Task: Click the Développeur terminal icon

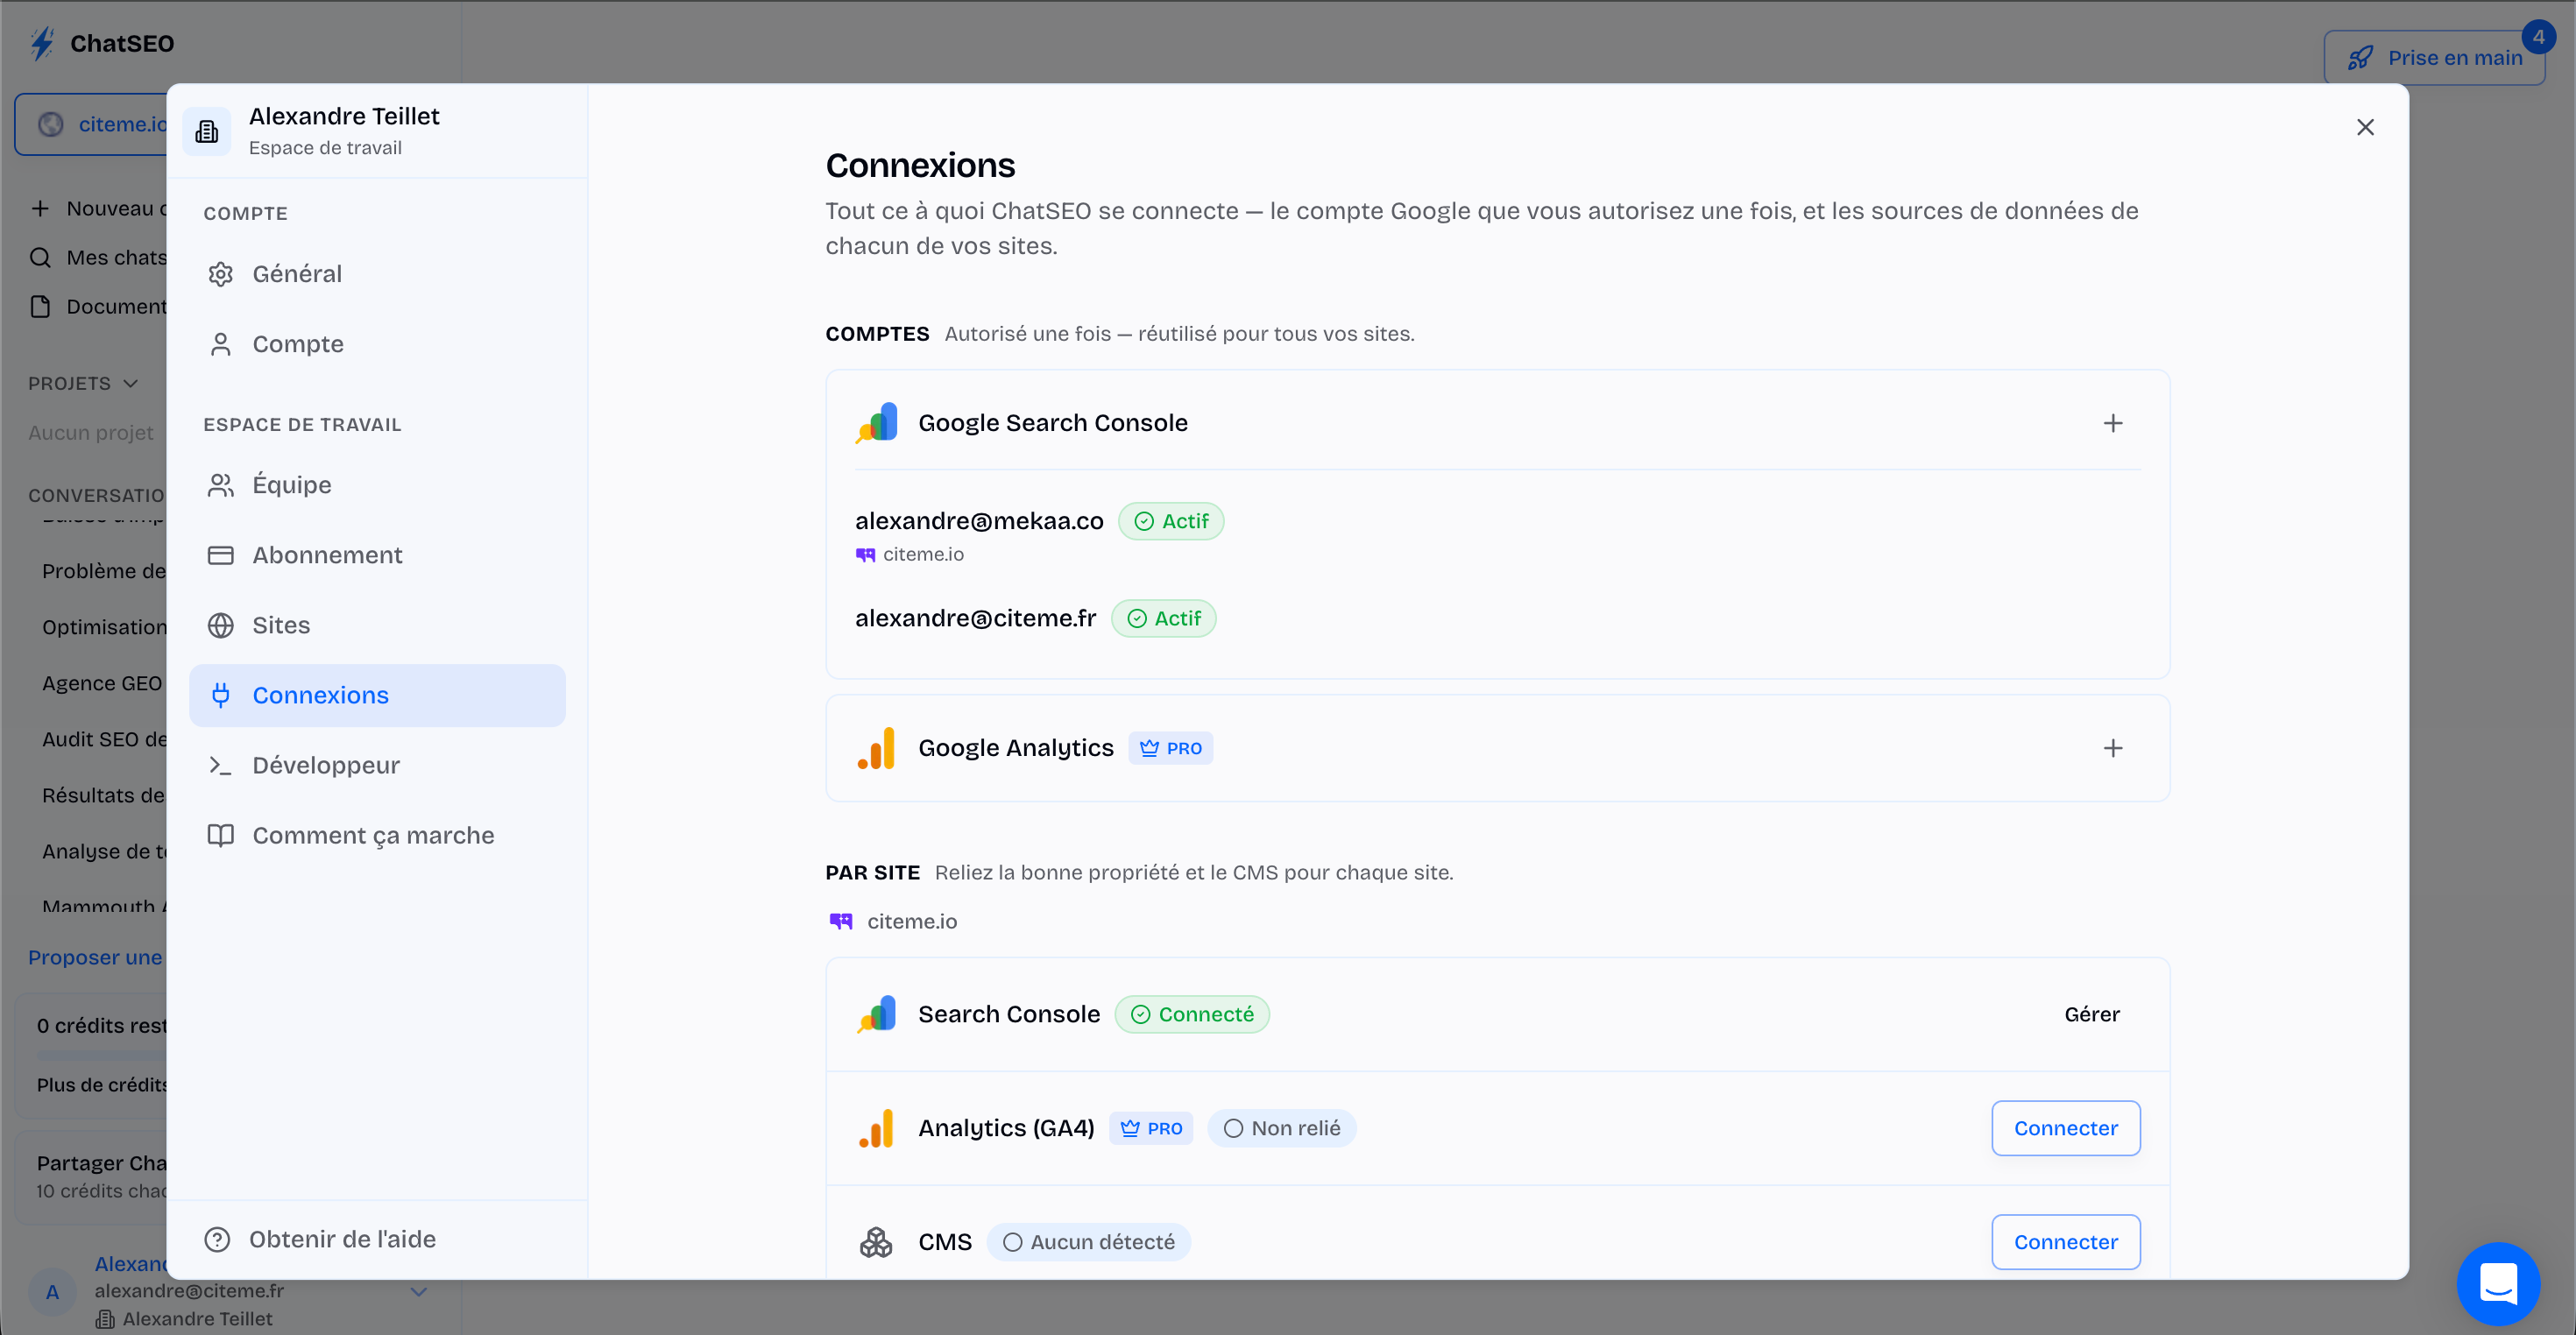Action: click(x=220, y=765)
